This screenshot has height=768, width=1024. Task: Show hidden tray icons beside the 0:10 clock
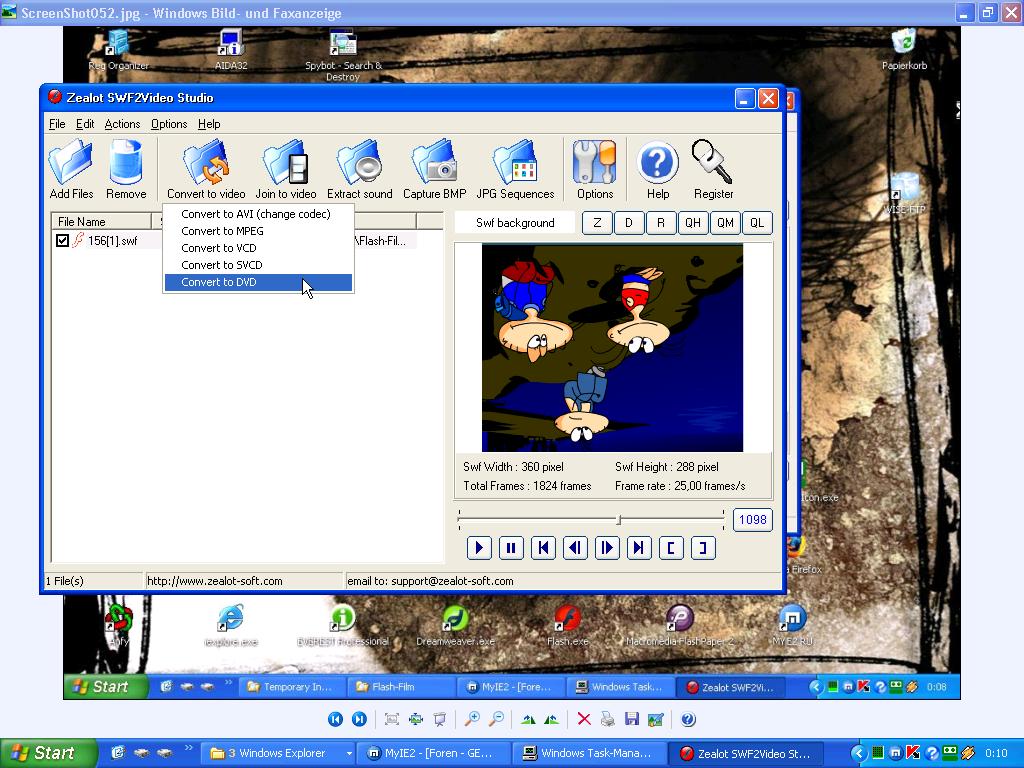[858, 754]
